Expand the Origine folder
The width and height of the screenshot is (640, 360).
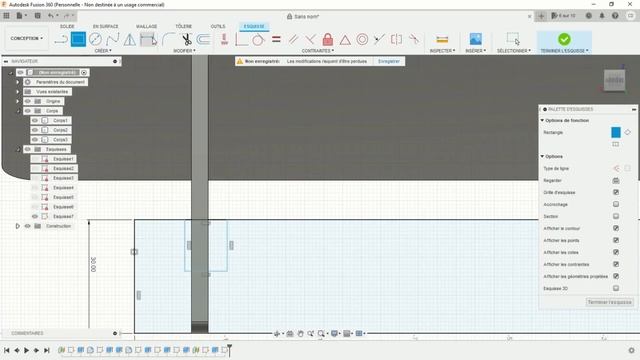pos(18,101)
